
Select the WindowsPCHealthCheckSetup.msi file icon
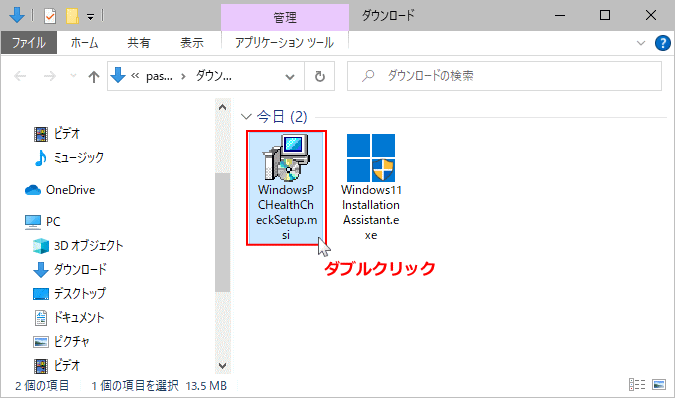286,157
